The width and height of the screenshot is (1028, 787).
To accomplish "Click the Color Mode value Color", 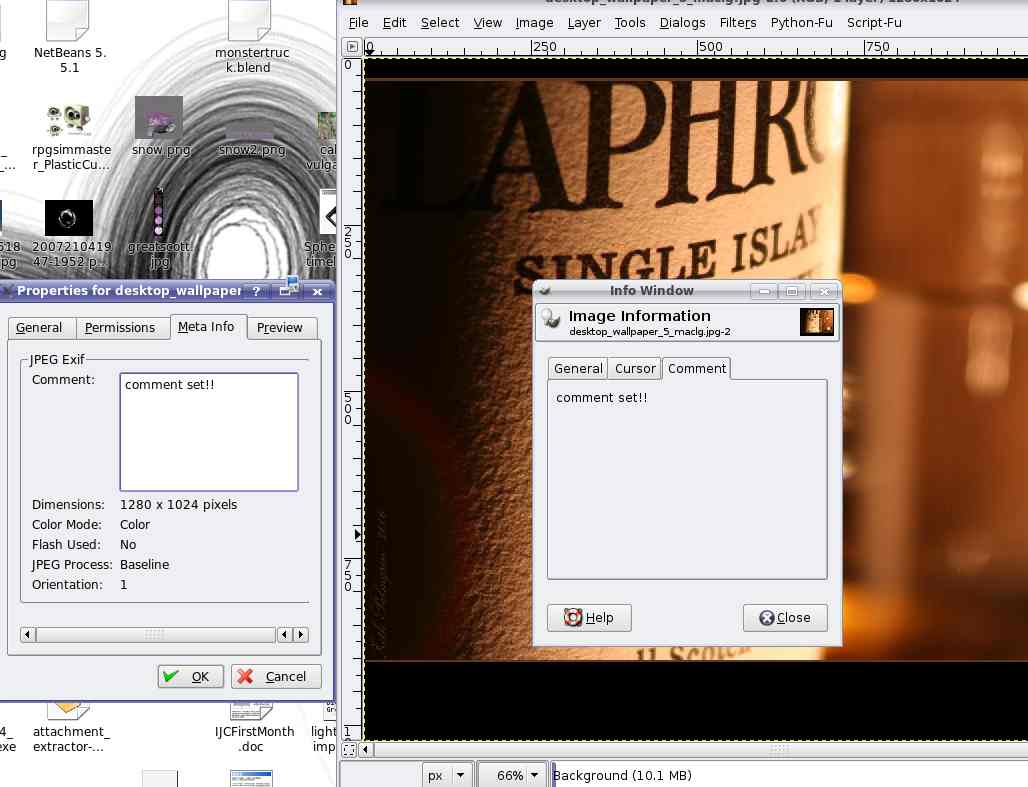I will pyautogui.click(x=135, y=525).
